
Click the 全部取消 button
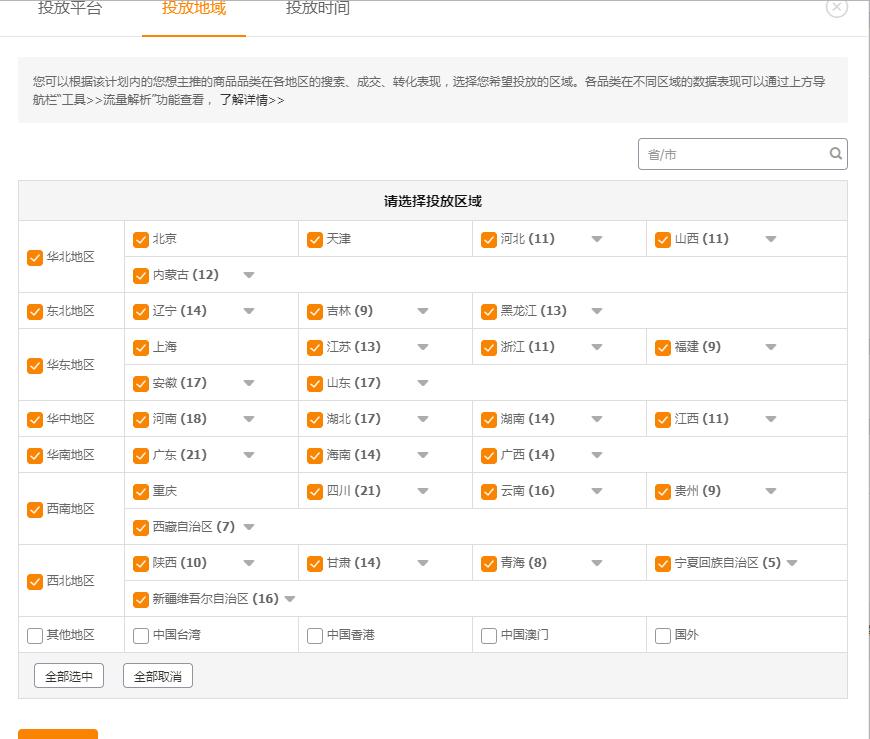point(158,677)
